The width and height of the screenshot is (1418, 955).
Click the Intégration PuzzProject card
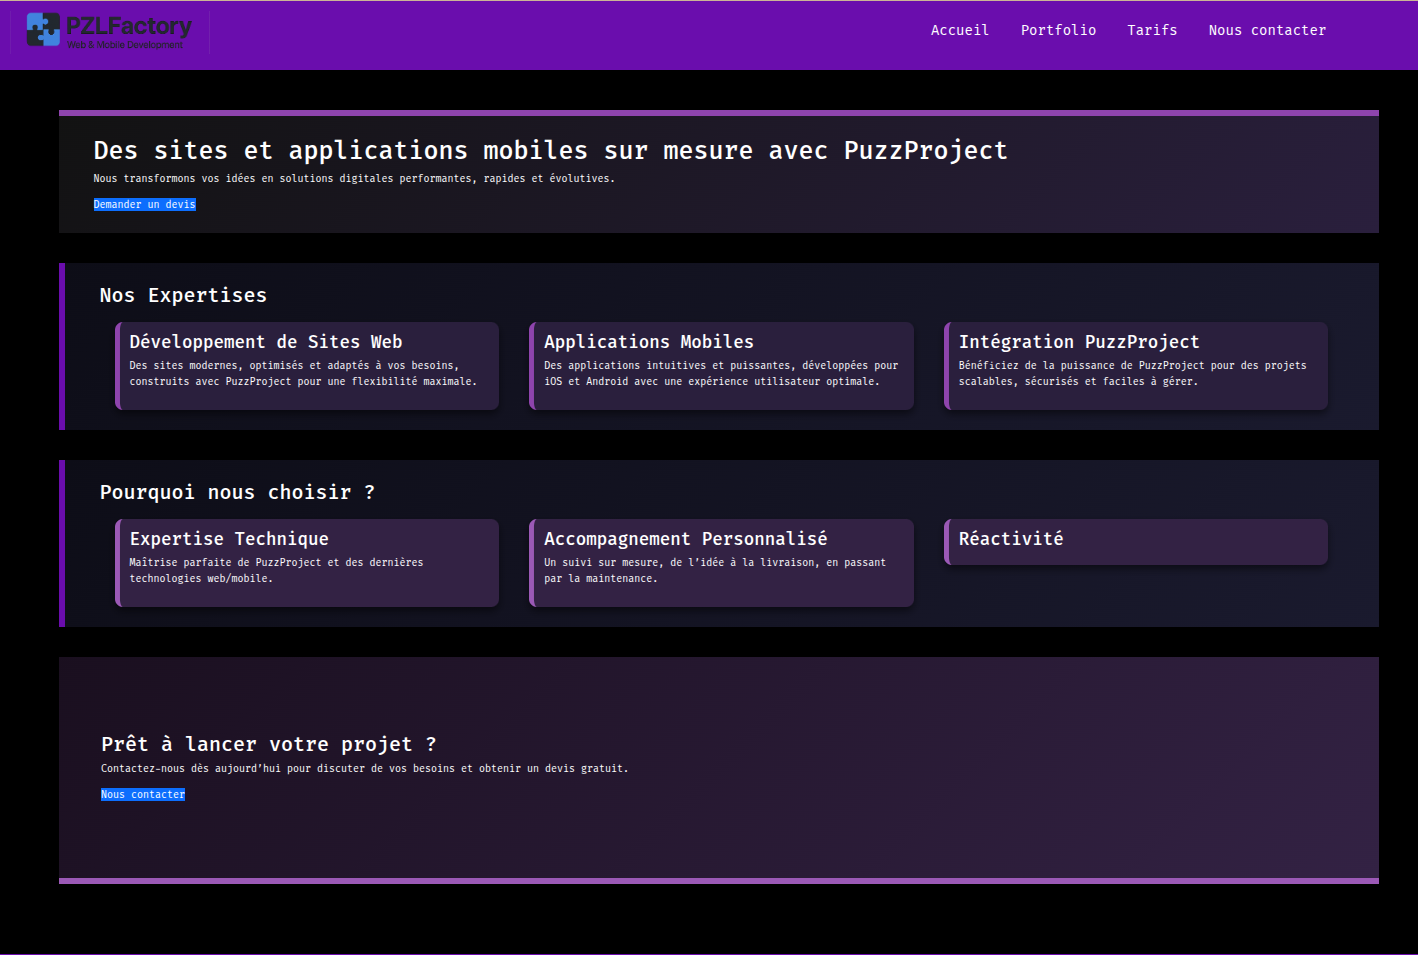coord(1135,366)
